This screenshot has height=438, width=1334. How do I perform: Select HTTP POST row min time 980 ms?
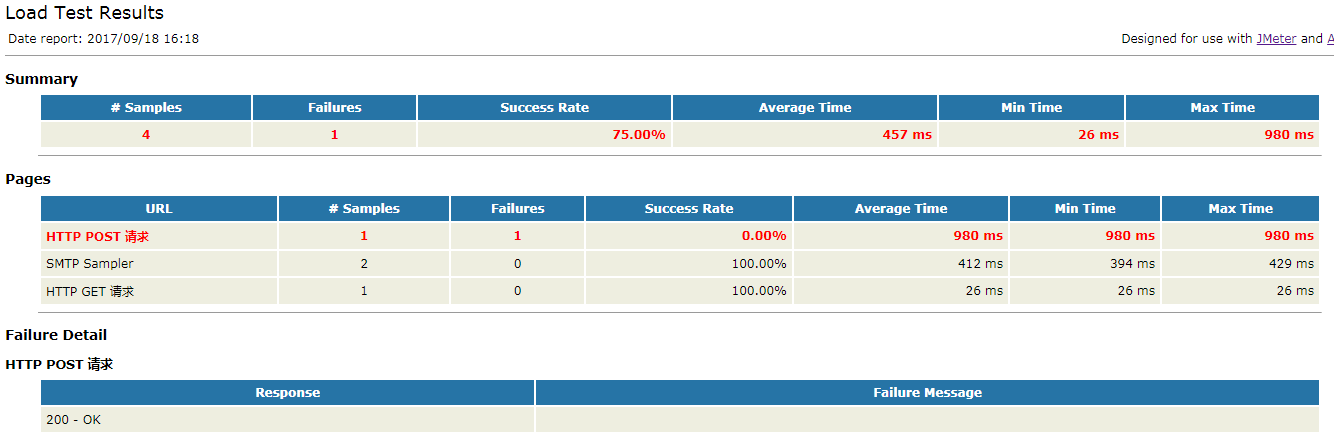click(x=1130, y=236)
